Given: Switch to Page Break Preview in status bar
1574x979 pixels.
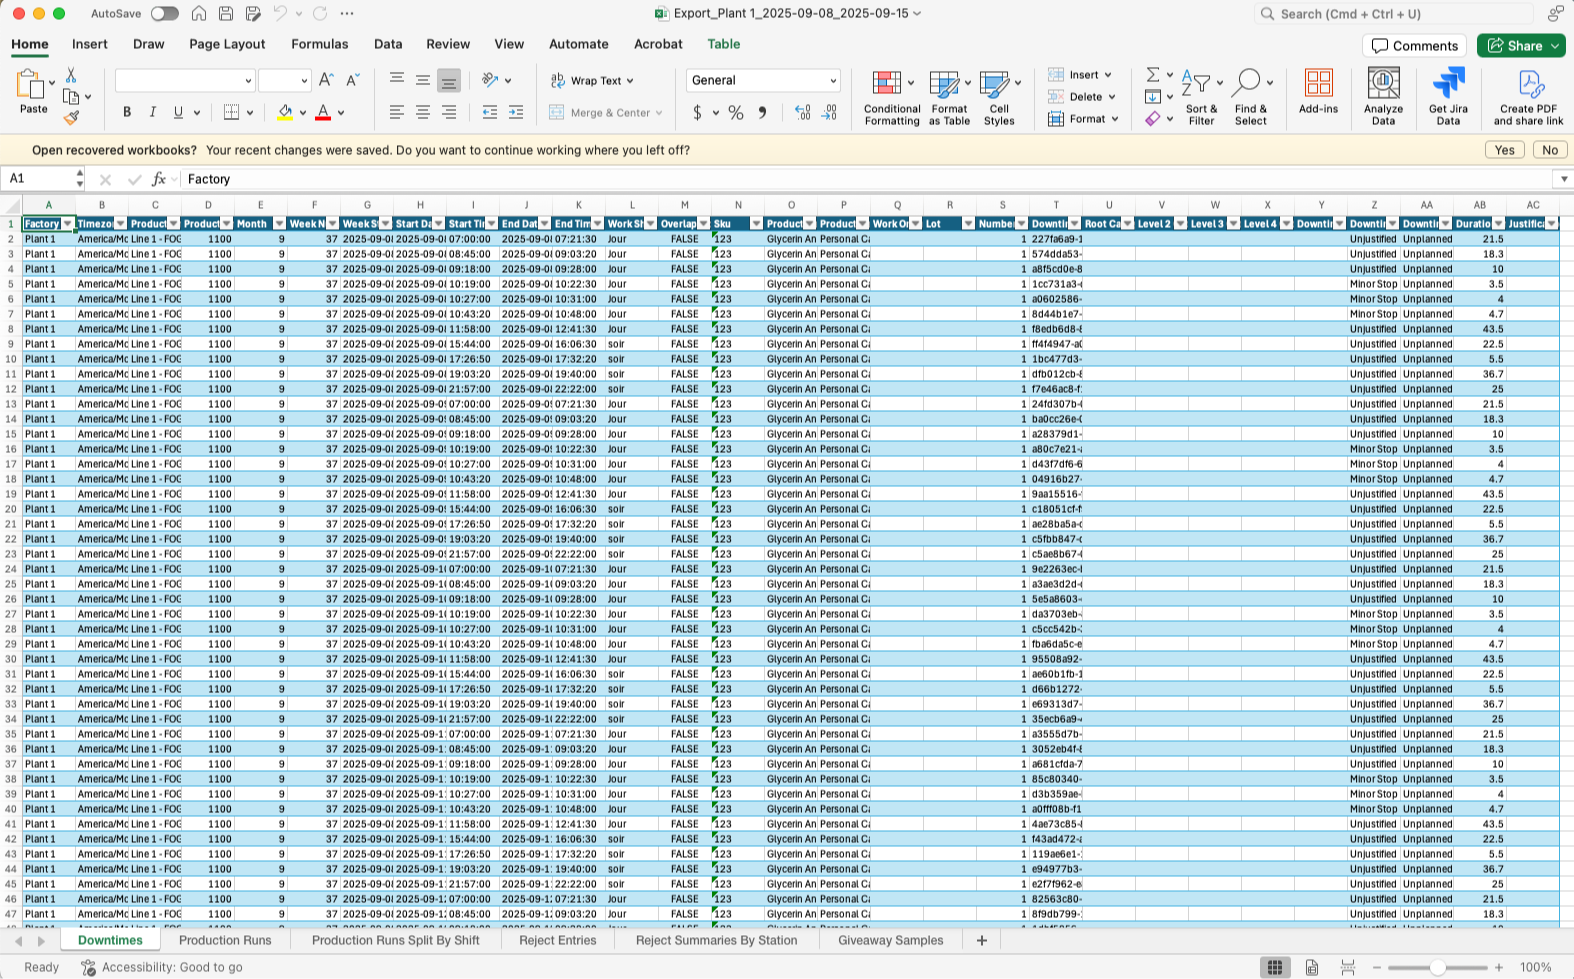Looking at the screenshot, I should click(x=1348, y=967).
